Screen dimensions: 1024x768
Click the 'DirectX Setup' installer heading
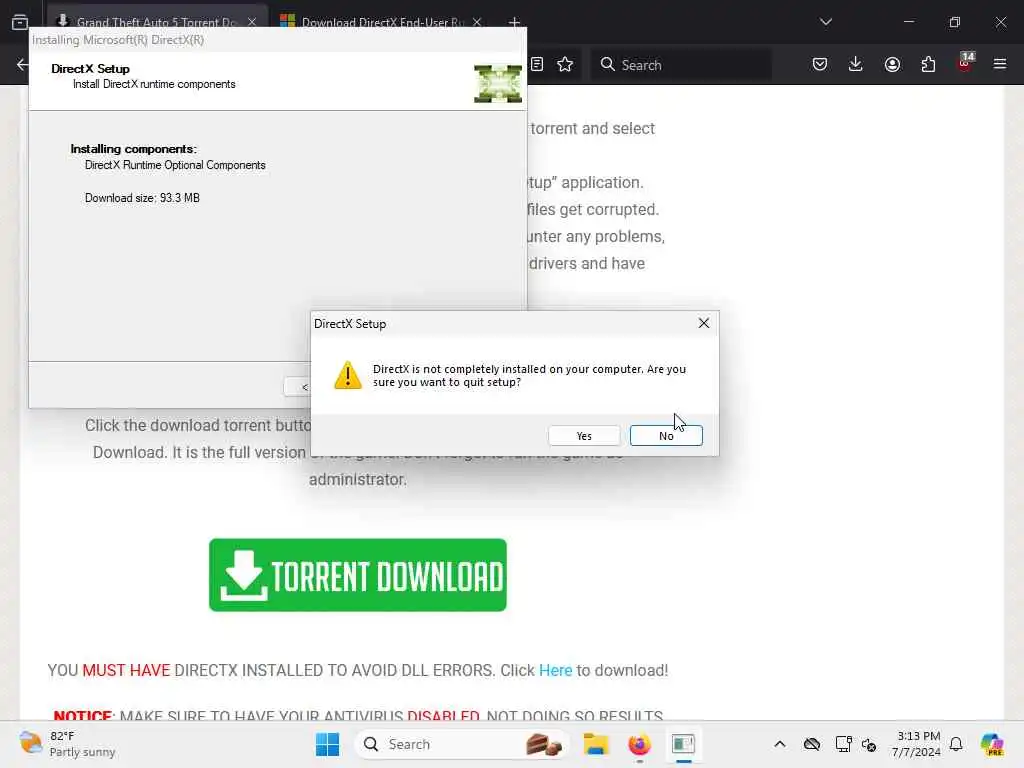click(90, 69)
